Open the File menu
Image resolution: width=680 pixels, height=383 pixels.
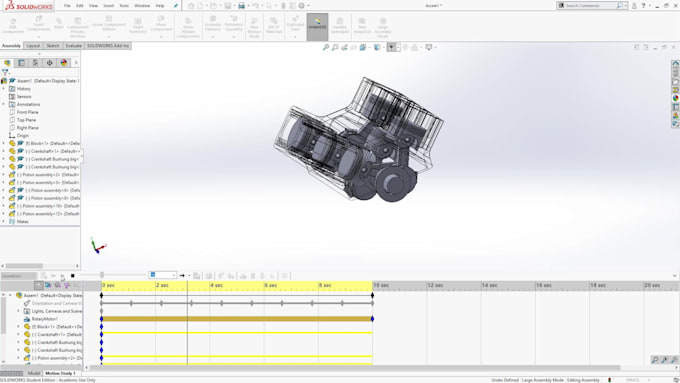(67, 6)
